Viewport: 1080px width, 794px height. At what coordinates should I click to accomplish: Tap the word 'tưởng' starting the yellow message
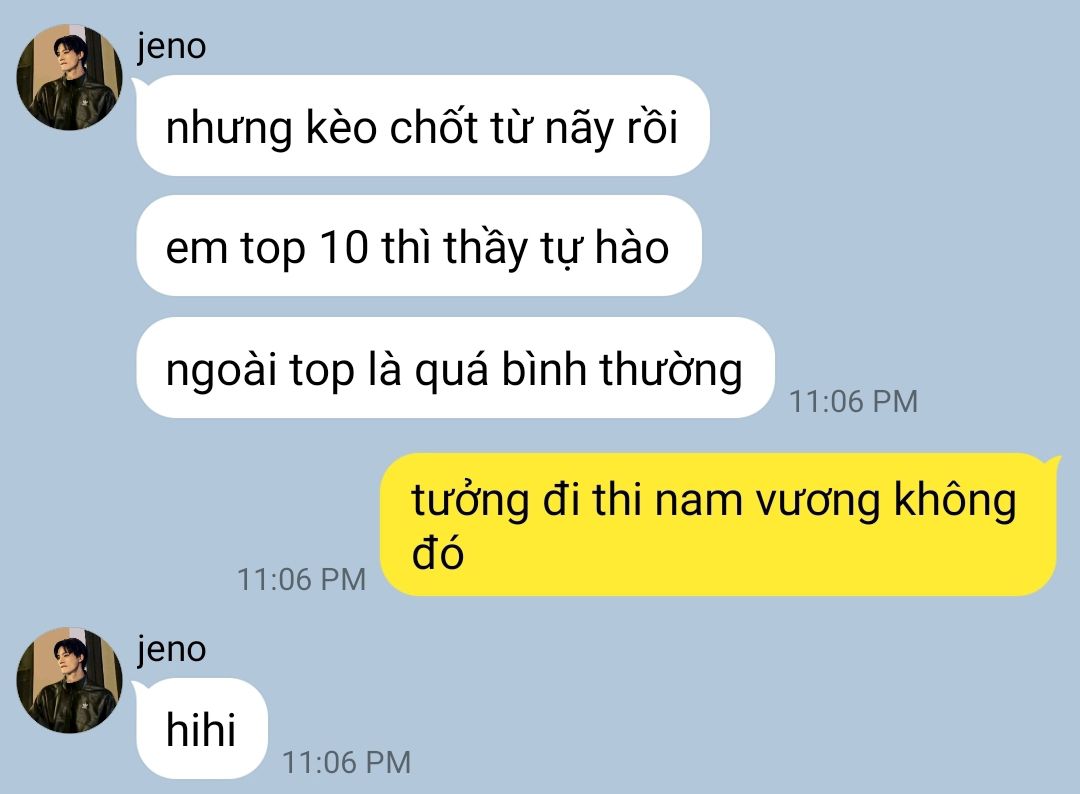point(470,500)
